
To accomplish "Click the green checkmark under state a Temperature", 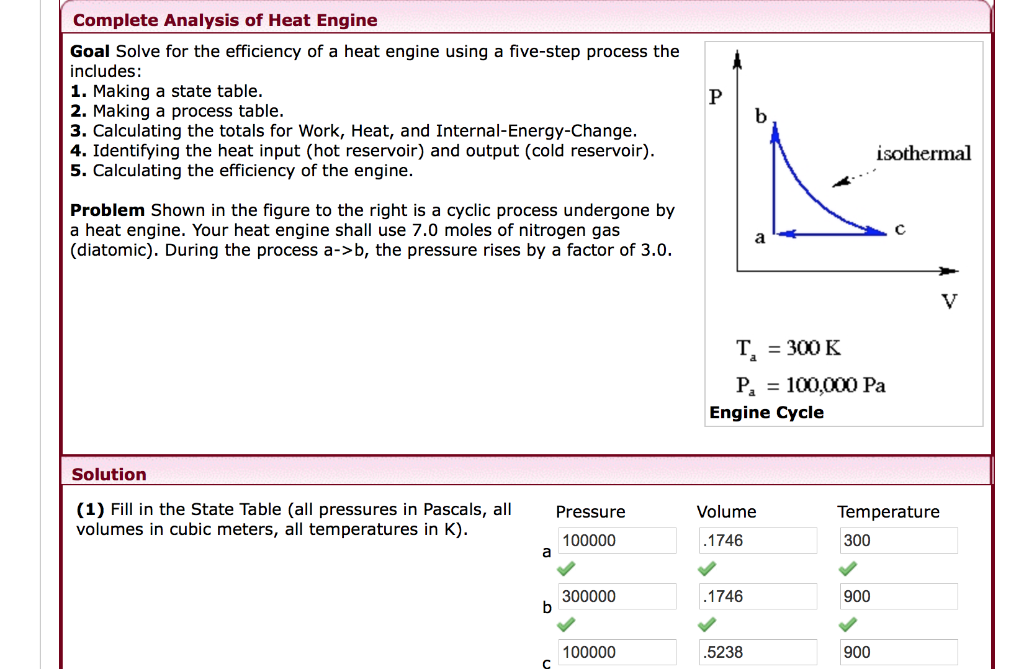I will point(848,568).
